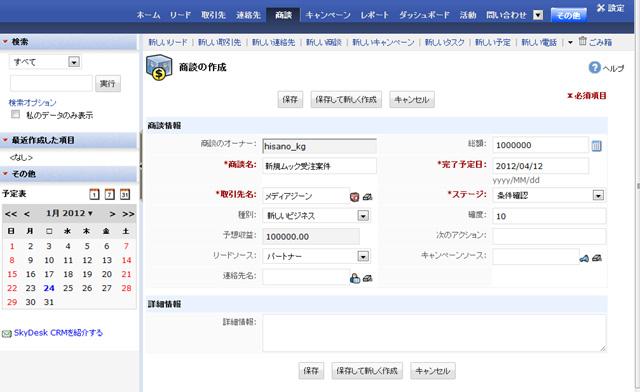Go to previous year with << in calendar
The image size is (640, 392).
coord(11,214)
